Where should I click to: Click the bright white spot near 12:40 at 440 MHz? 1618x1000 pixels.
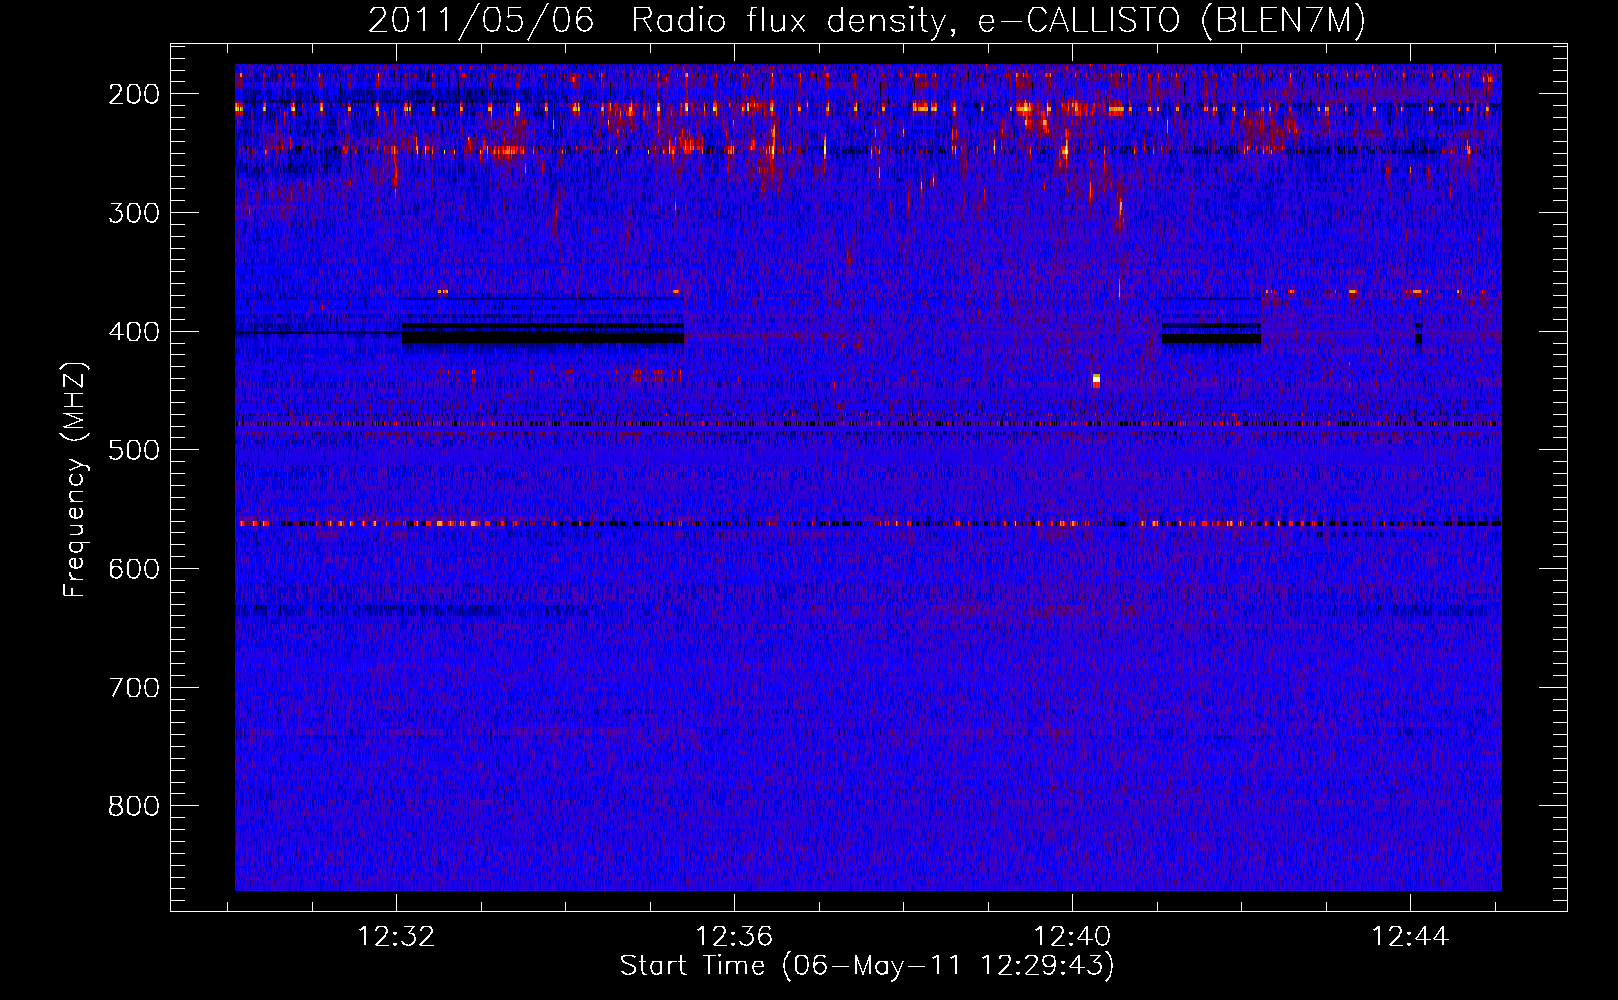coord(1096,380)
